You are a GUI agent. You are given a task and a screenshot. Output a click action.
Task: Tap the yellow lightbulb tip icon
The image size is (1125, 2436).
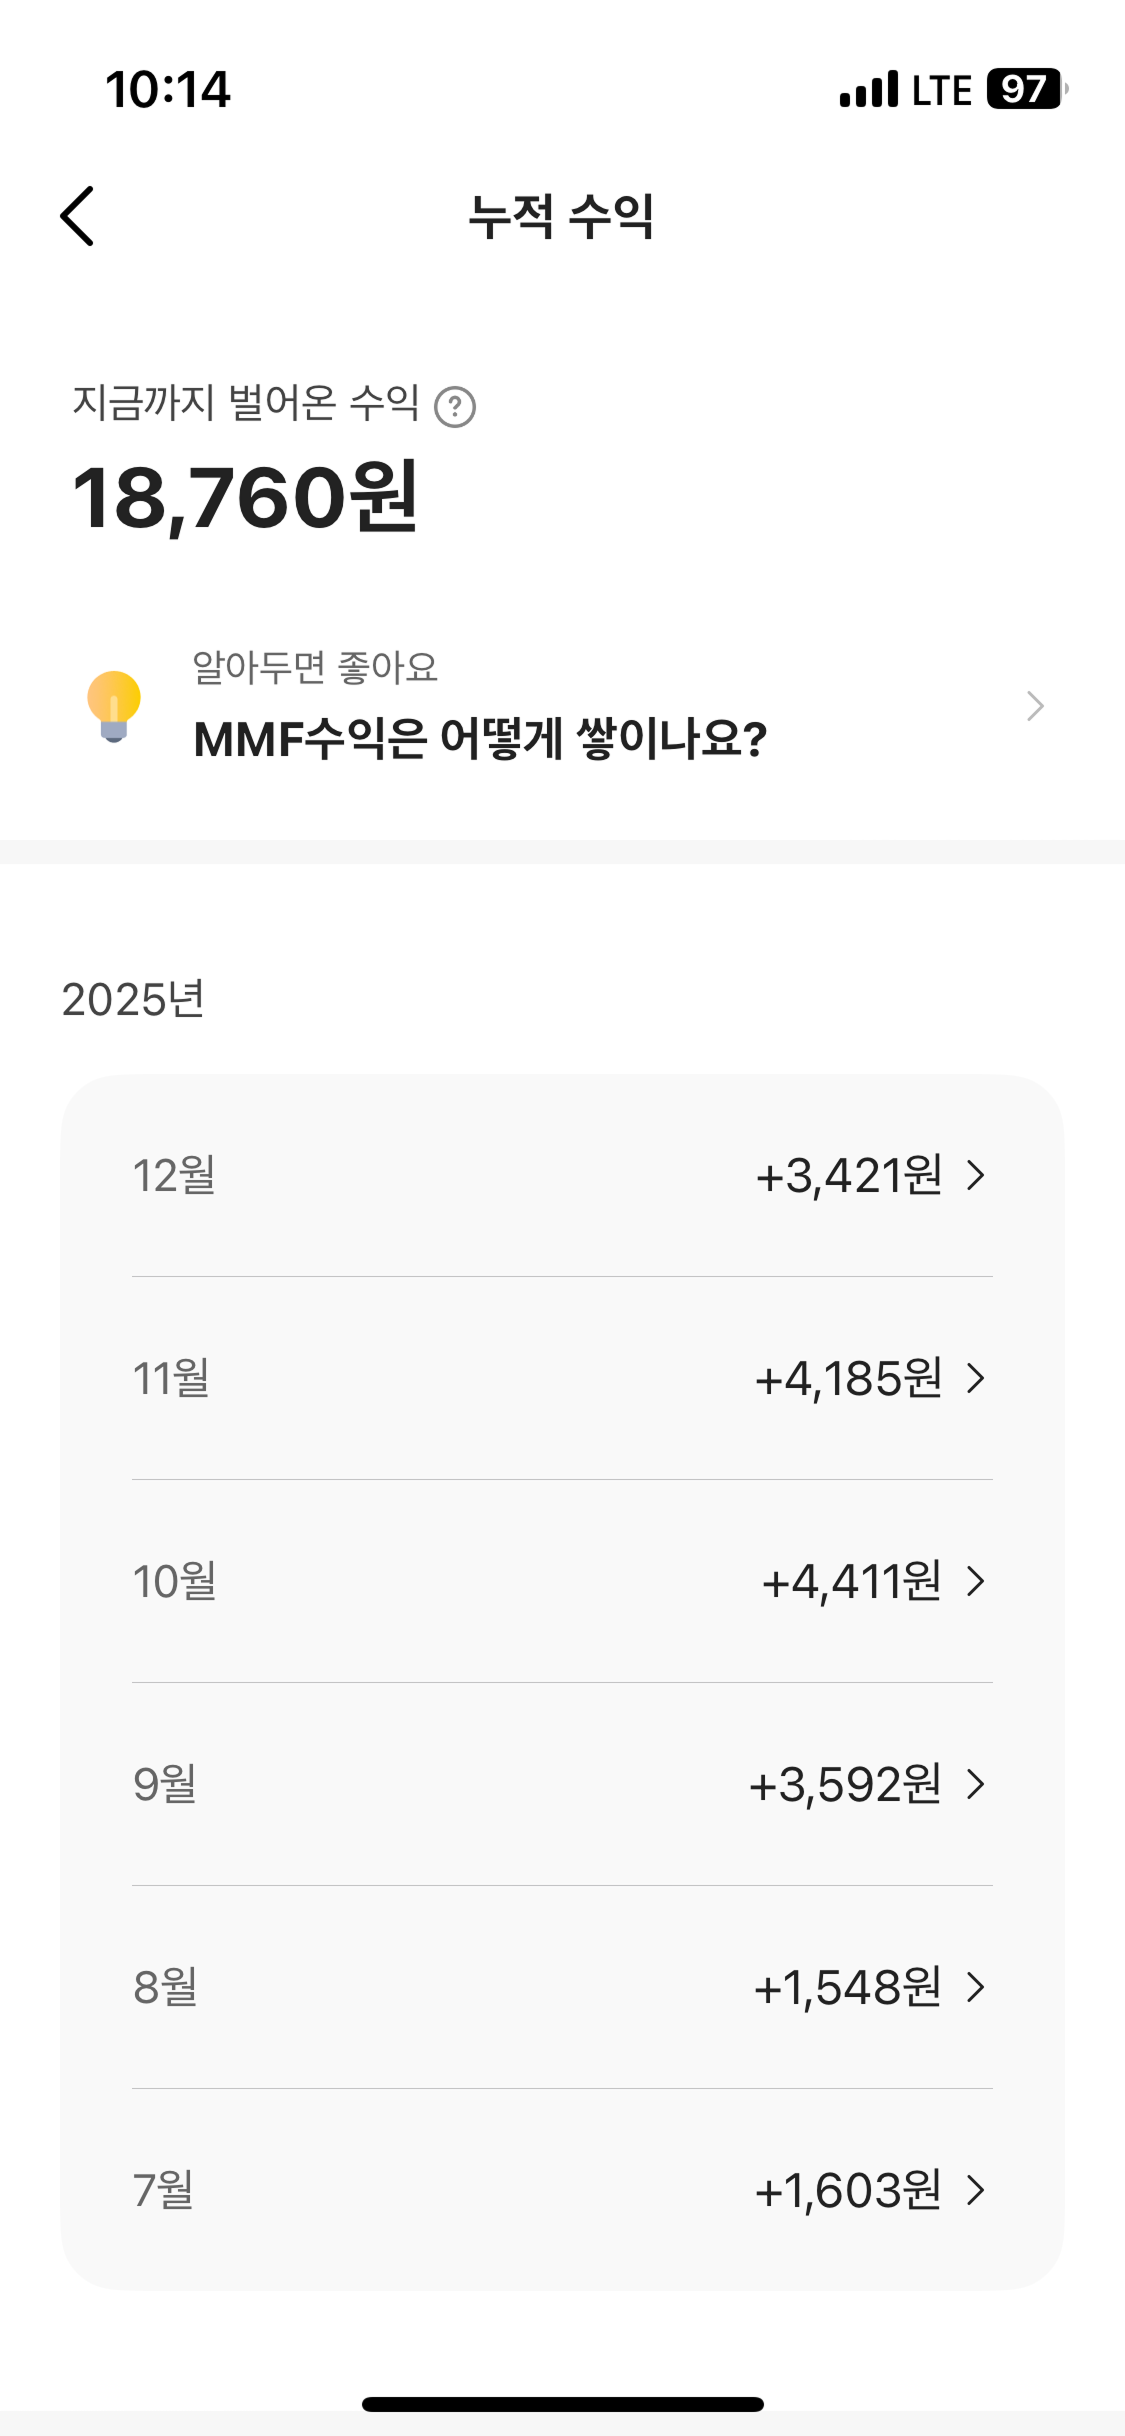[x=114, y=705]
